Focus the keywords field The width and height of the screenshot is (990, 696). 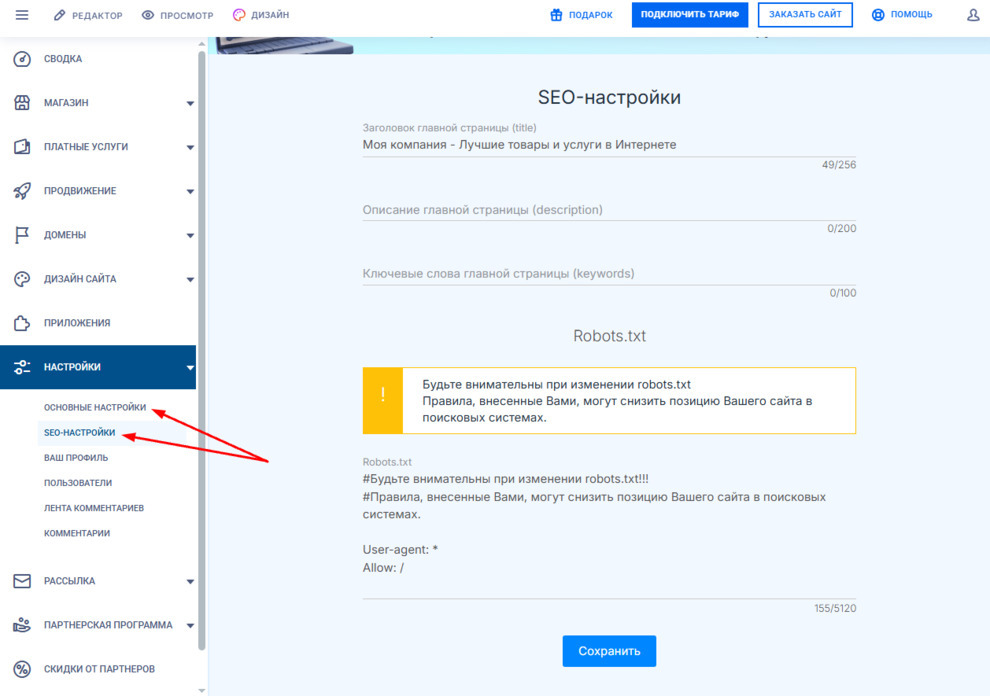pyautogui.click(x=609, y=273)
